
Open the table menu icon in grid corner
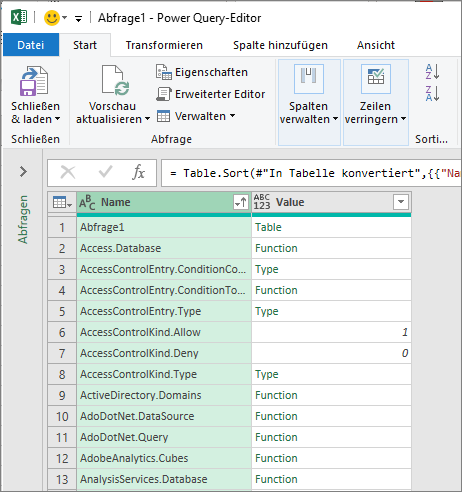(62, 202)
